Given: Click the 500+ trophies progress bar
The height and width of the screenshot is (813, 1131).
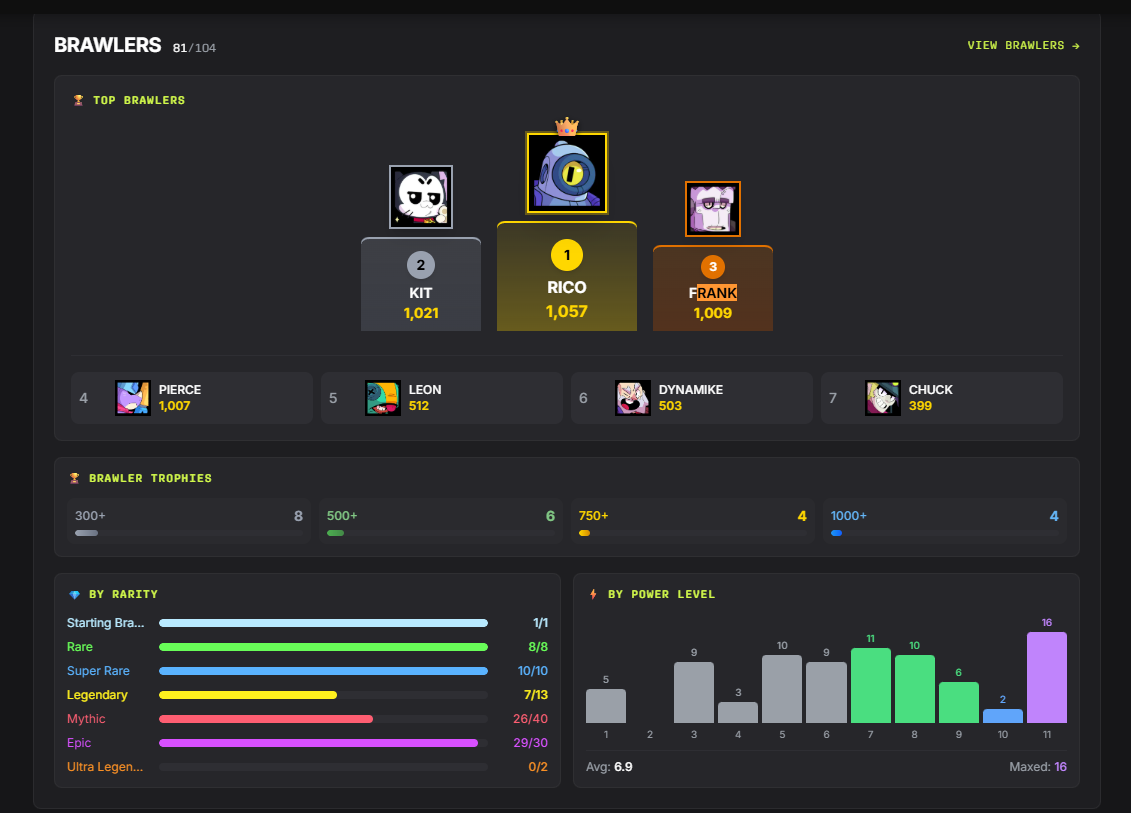Looking at the screenshot, I should tap(441, 533).
